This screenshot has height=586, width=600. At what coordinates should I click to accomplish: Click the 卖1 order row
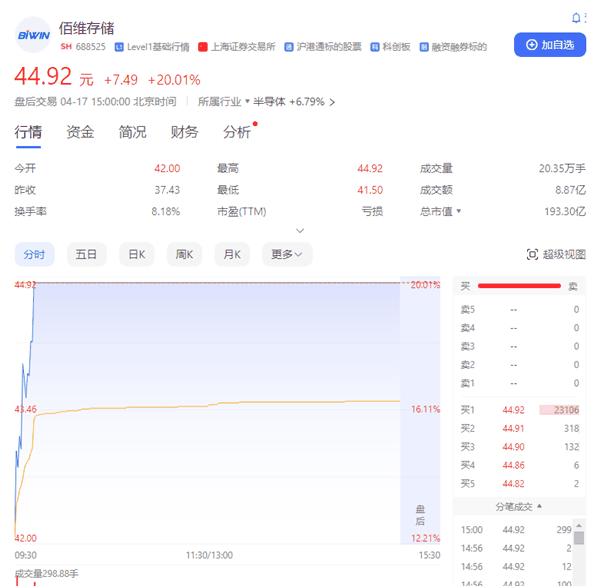[519, 383]
